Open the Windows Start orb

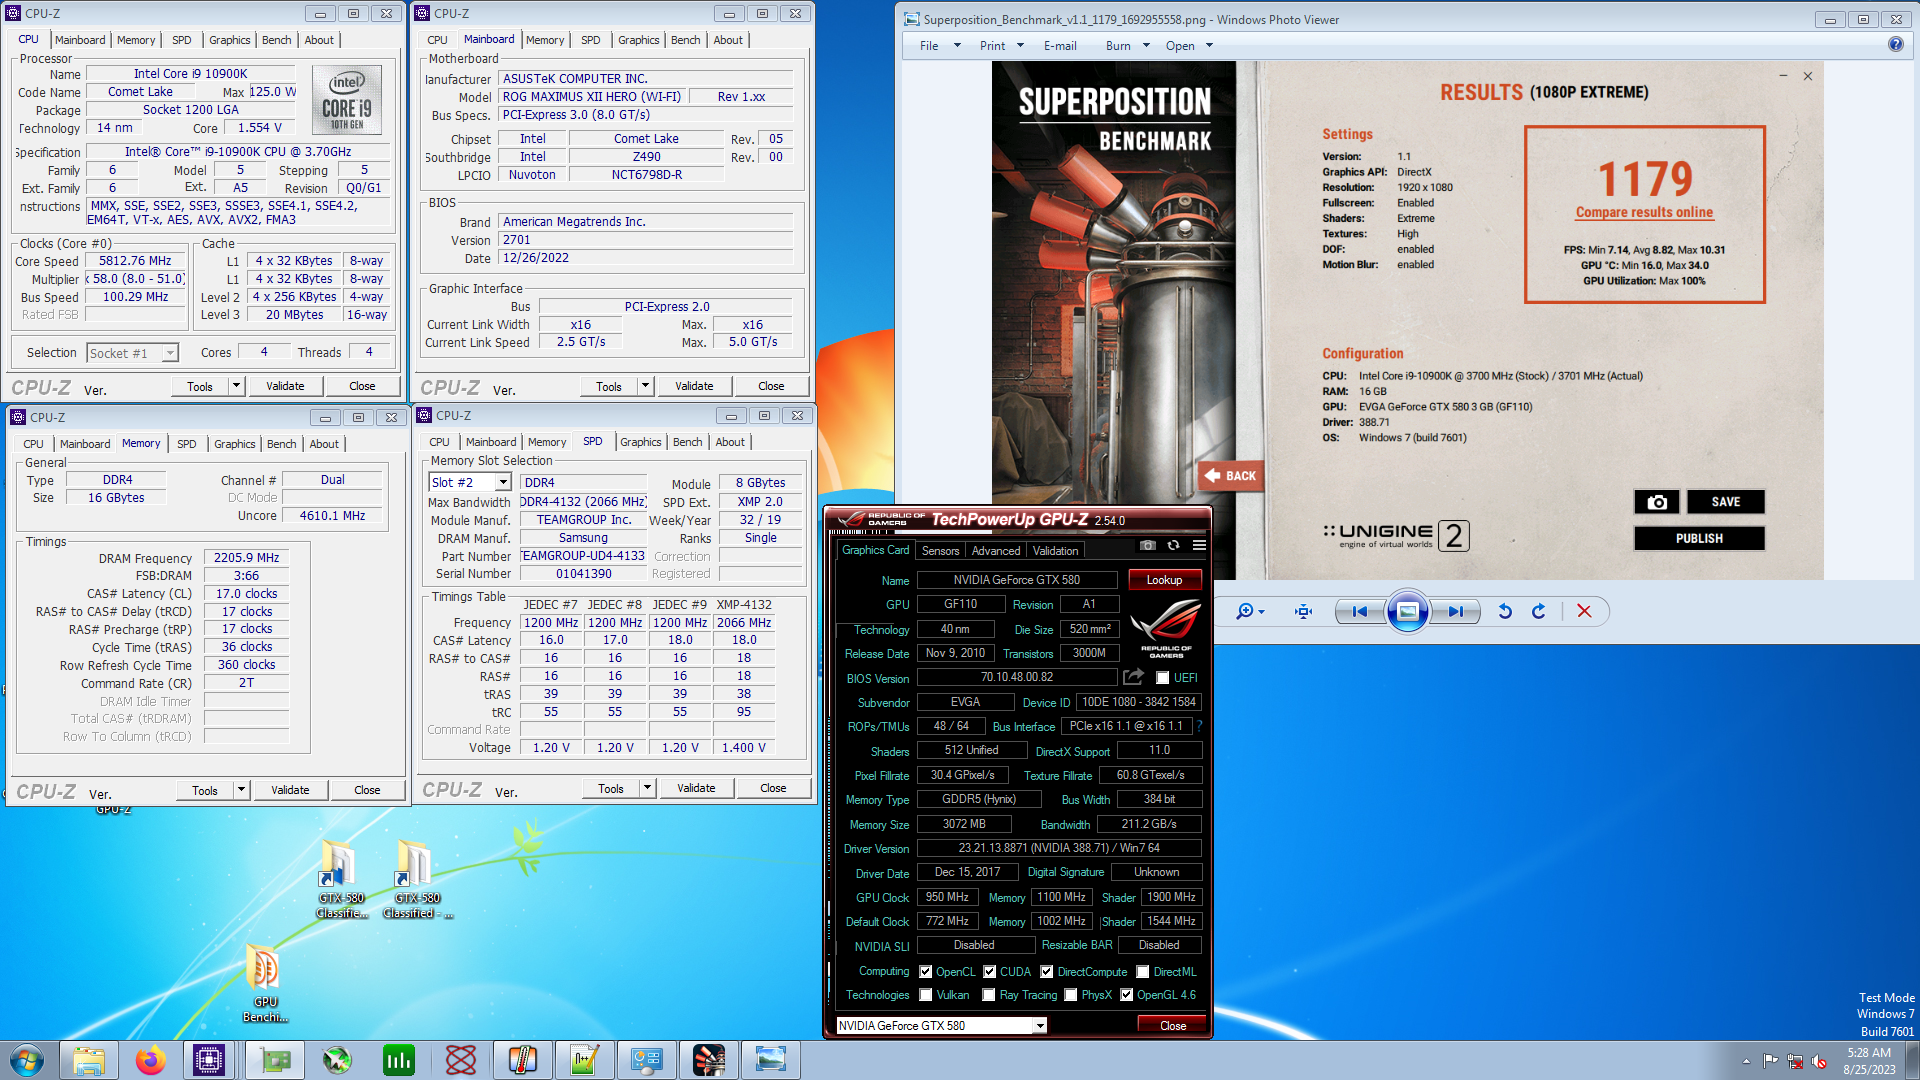point(27,1060)
